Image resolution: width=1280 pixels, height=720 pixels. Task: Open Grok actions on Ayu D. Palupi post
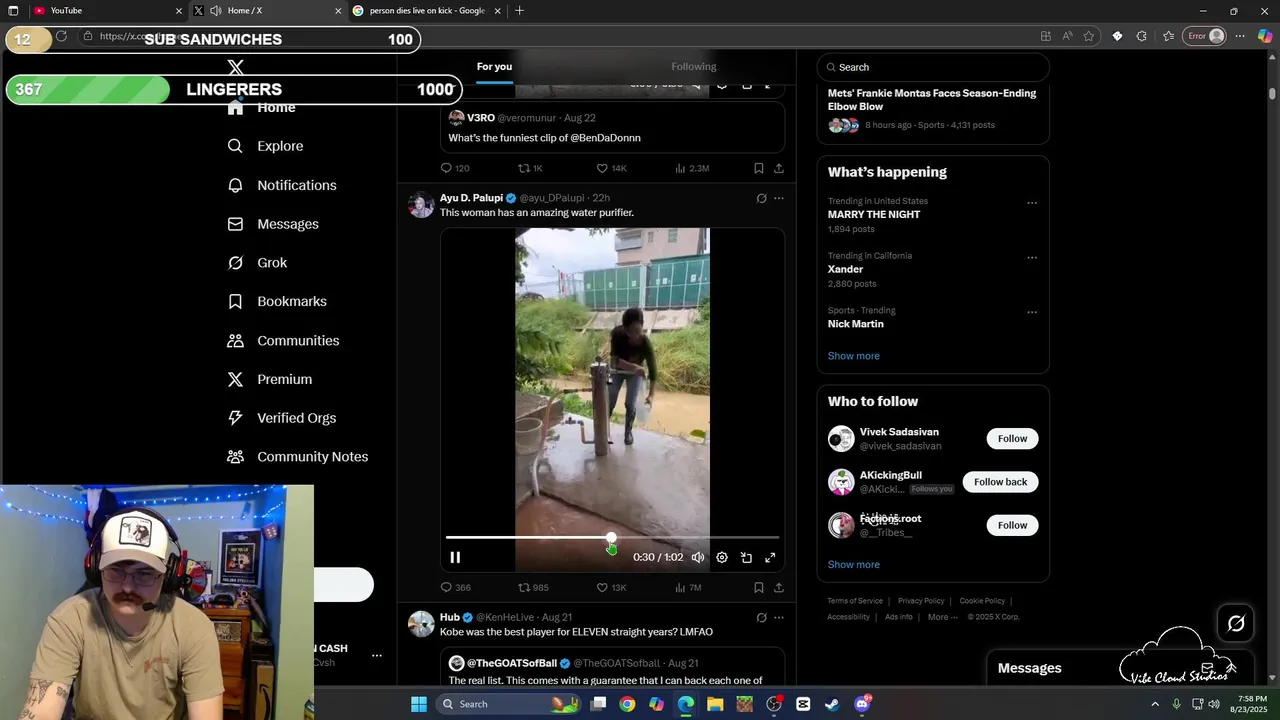point(761,198)
